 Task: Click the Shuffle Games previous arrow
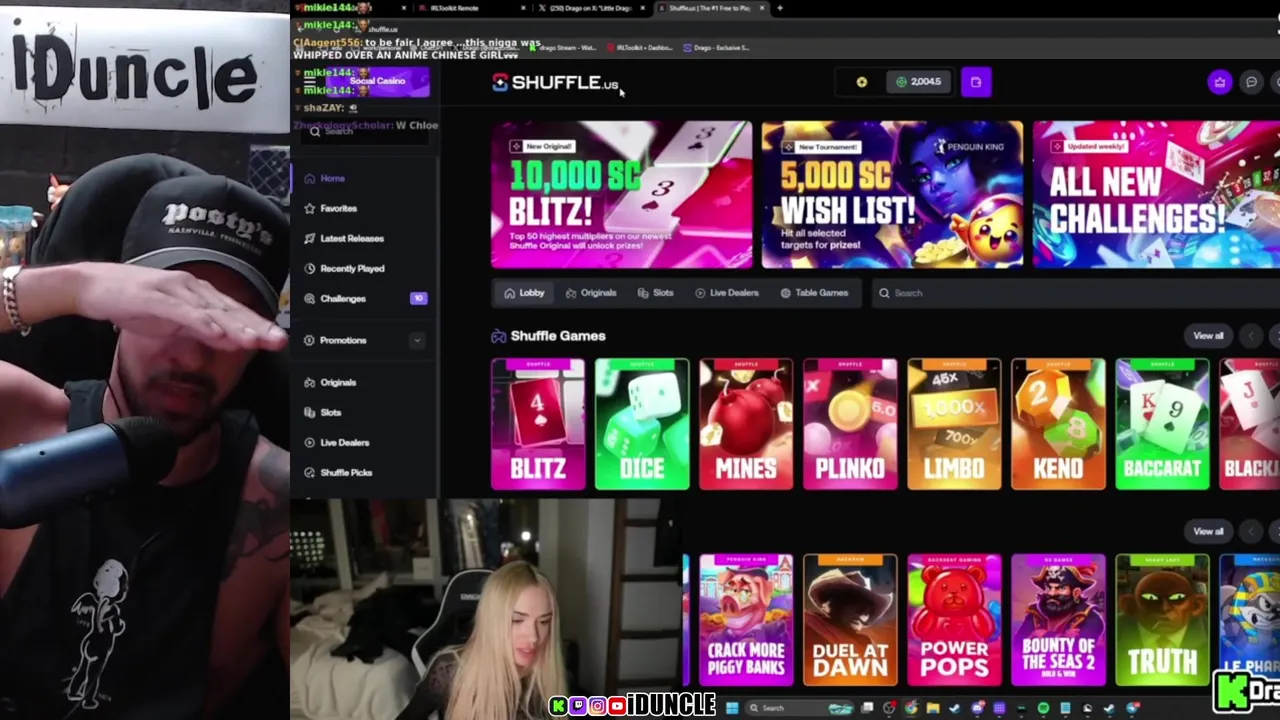tap(1251, 336)
